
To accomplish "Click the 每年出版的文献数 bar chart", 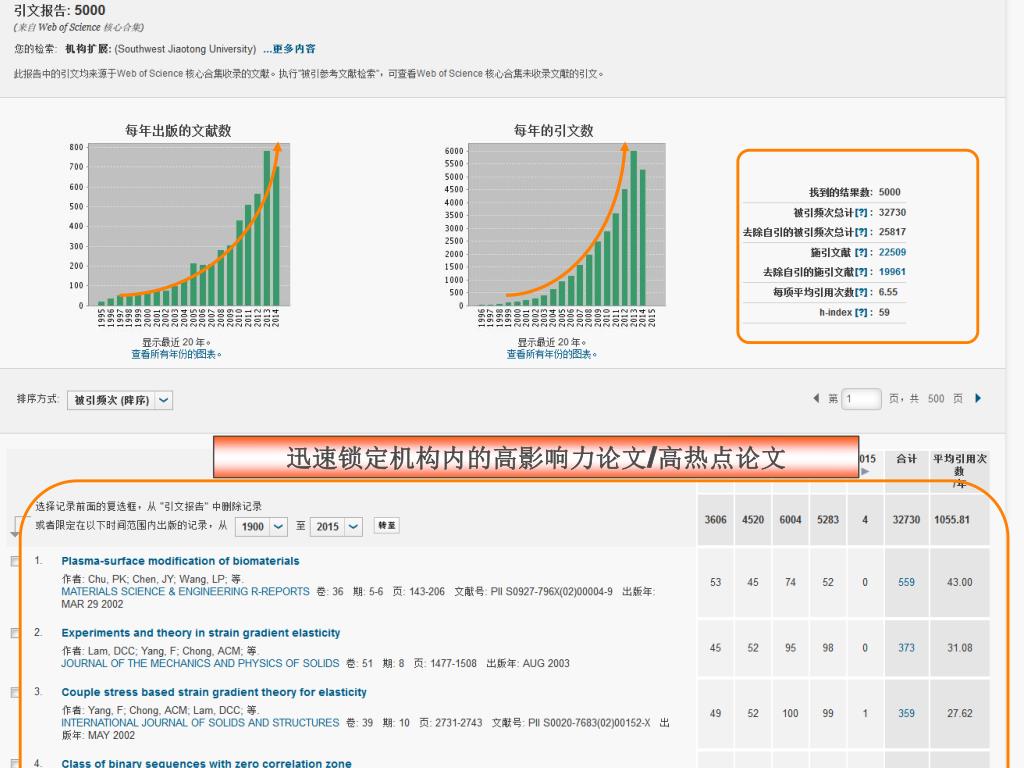I will click(x=189, y=225).
